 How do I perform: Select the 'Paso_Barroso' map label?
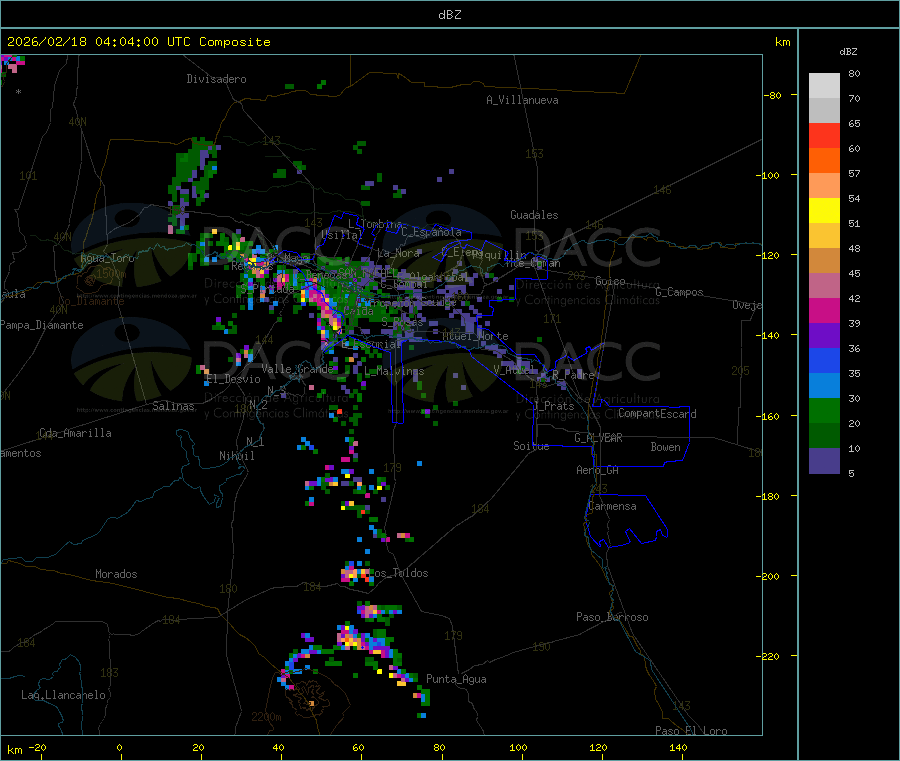pos(612,617)
